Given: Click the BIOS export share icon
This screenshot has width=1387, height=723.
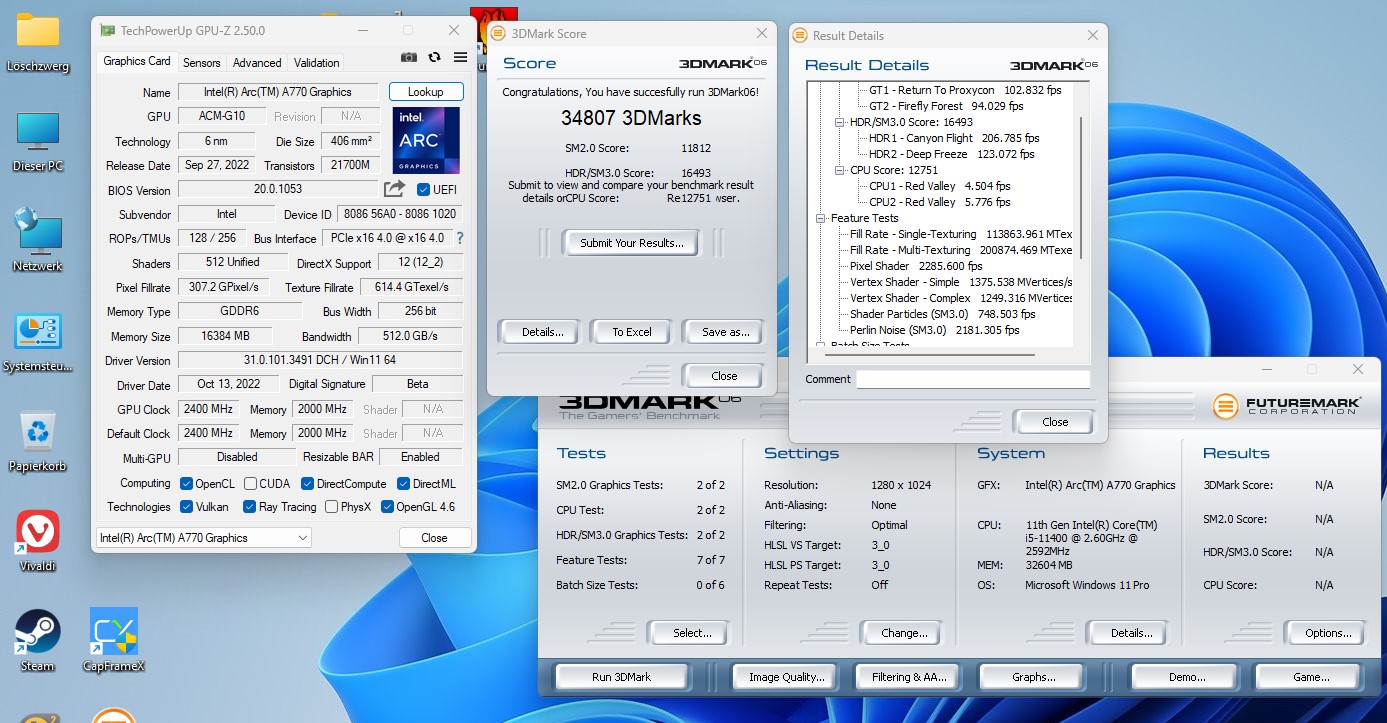Looking at the screenshot, I should (395, 189).
